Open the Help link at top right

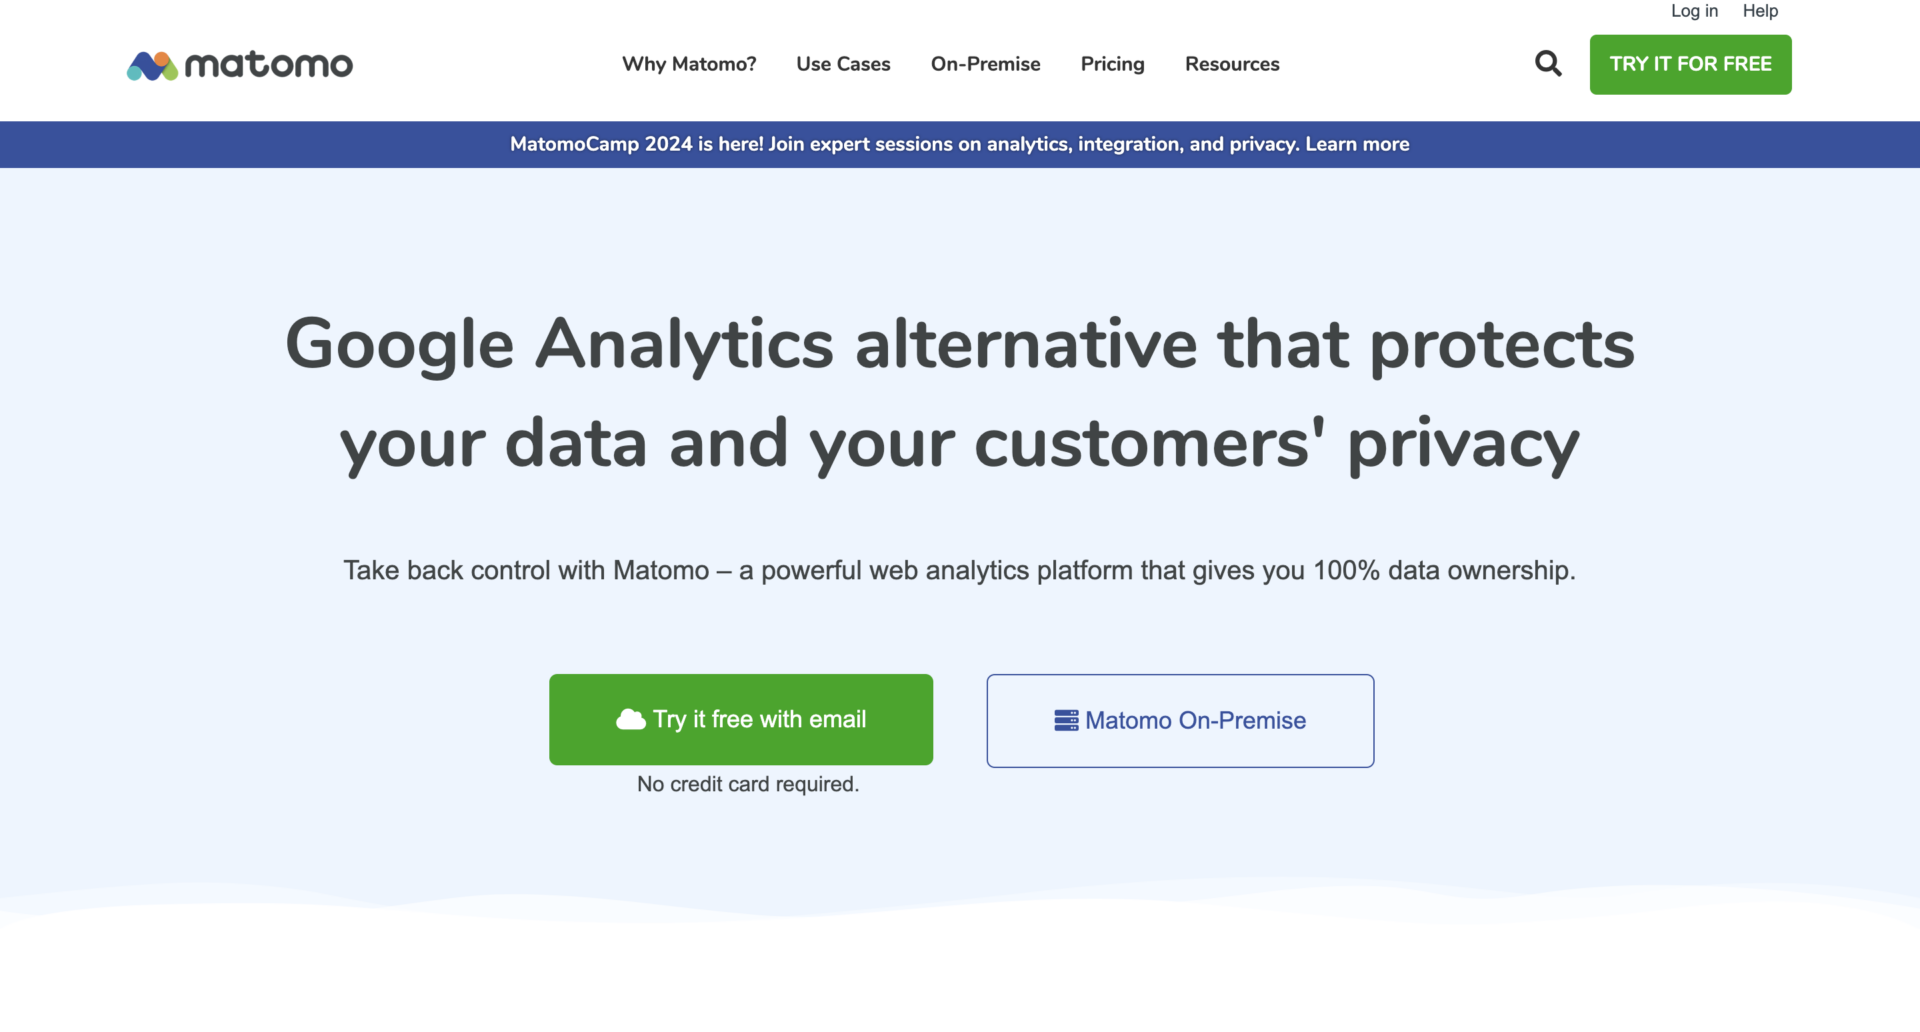tap(1760, 11)
